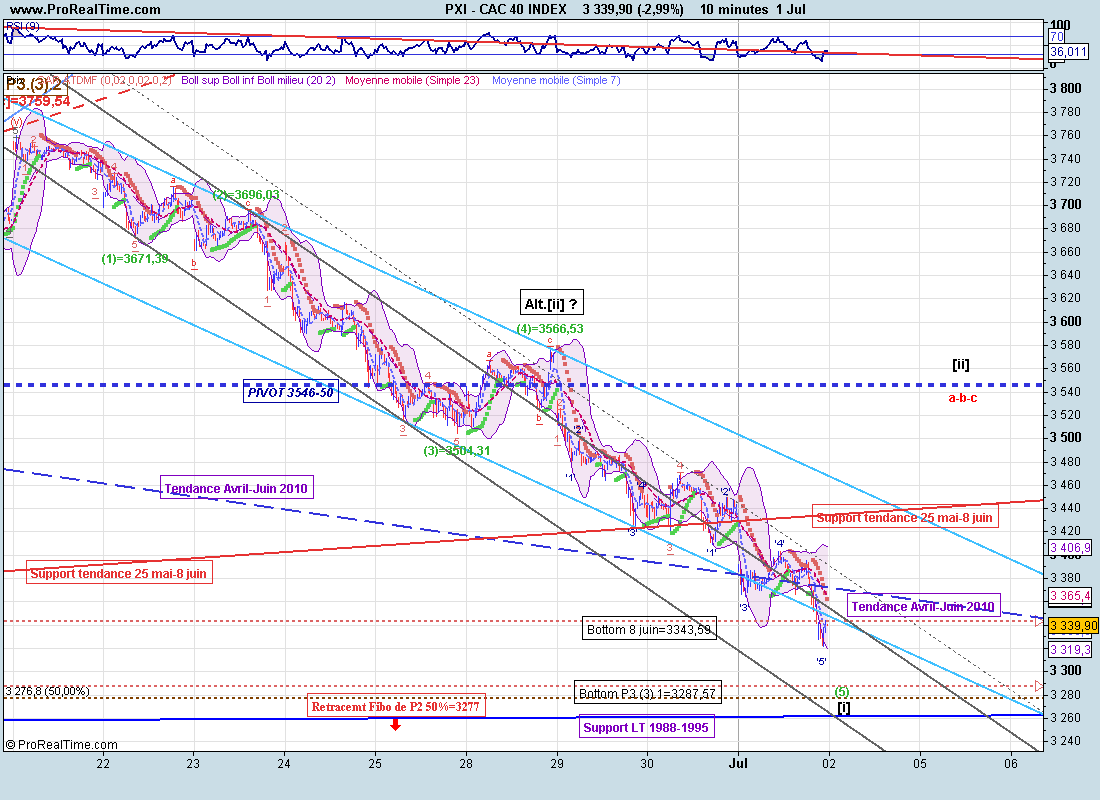Select 'Boll sup Boll inf Boll milieu (20 2)' legend

[x=260, y=80]
